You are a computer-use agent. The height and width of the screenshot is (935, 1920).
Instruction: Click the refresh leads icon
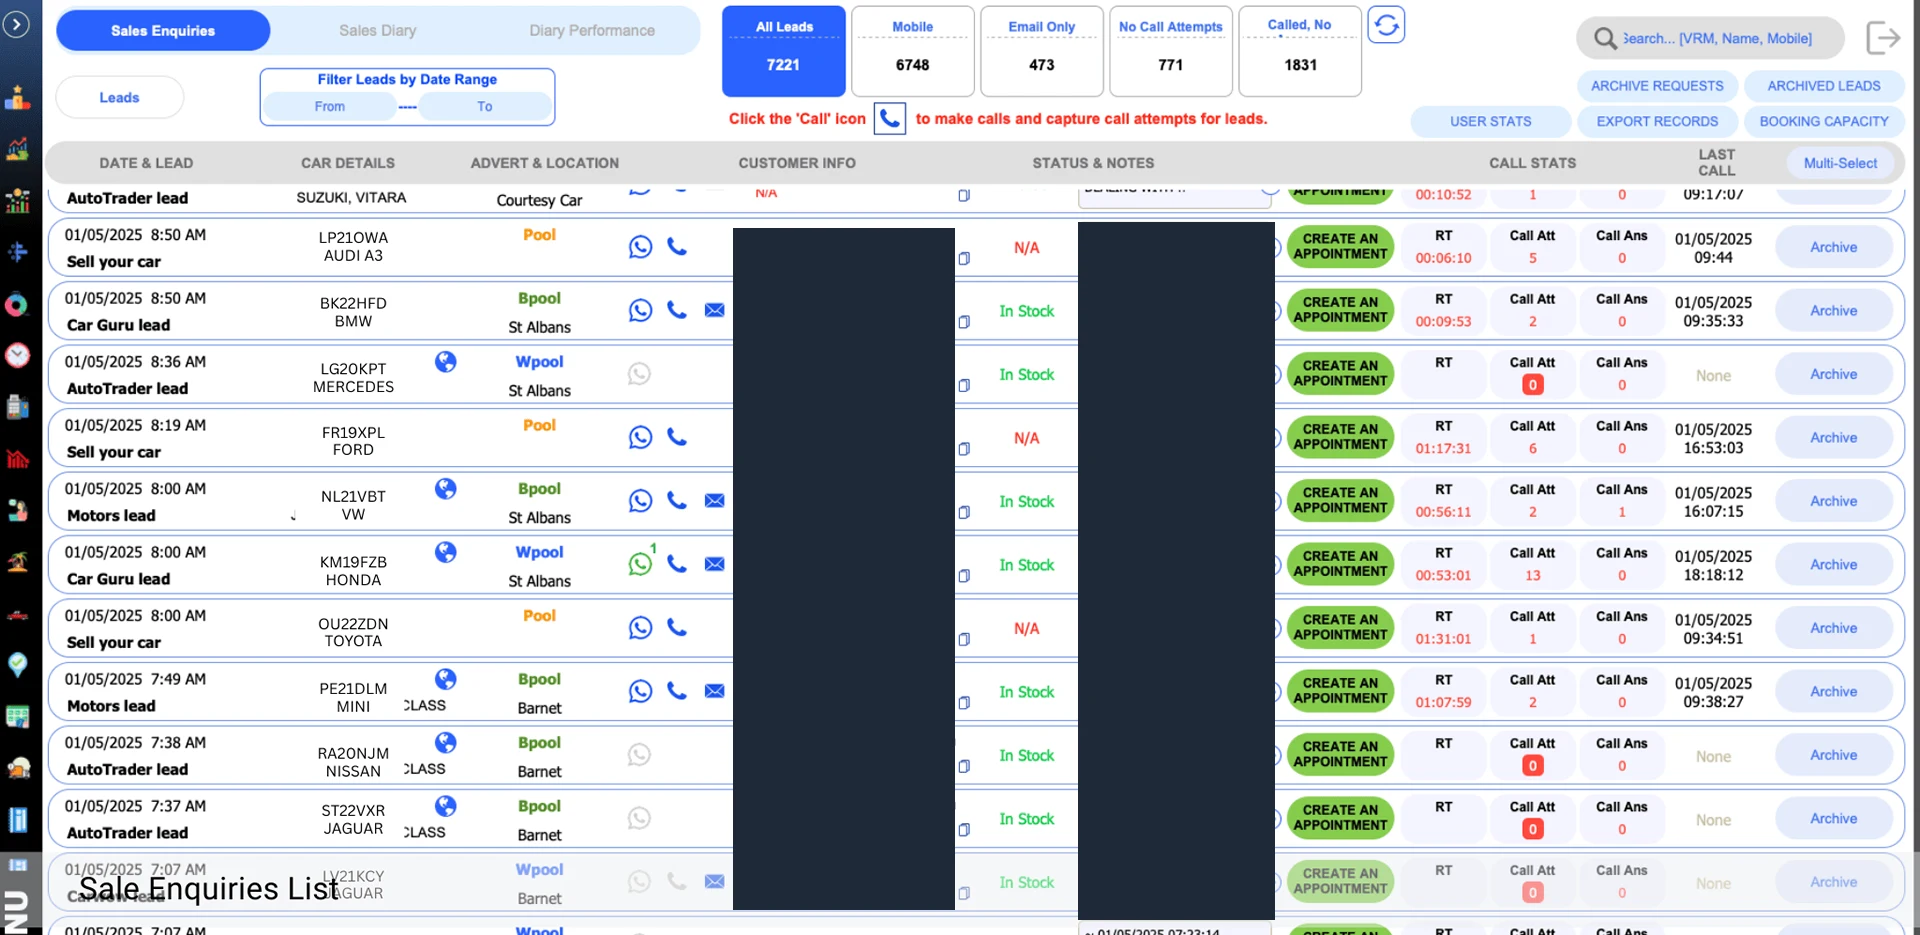1386,25
